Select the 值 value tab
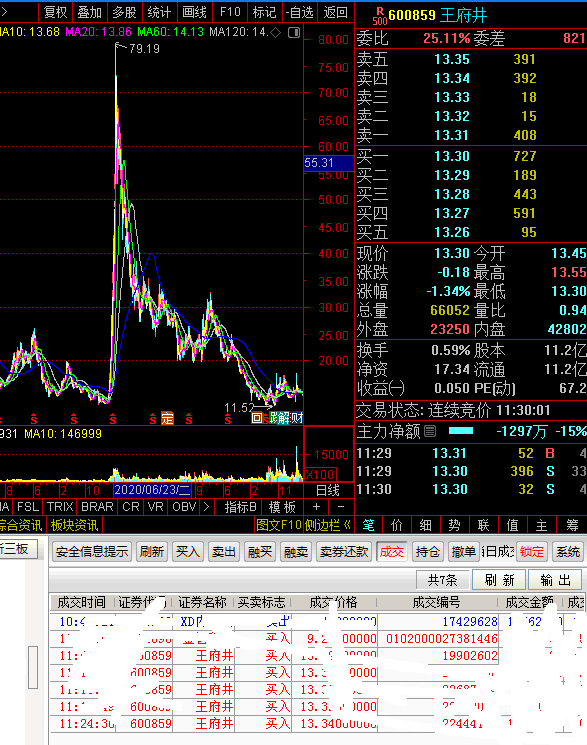 click(x=512, y=525)
